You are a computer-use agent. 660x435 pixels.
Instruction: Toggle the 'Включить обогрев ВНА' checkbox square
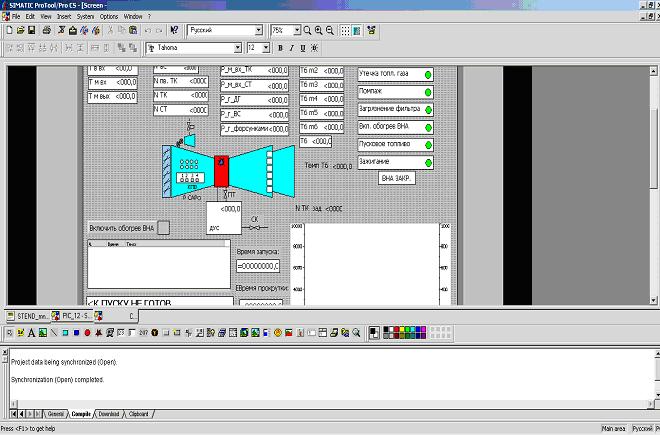tap(164, 228)
